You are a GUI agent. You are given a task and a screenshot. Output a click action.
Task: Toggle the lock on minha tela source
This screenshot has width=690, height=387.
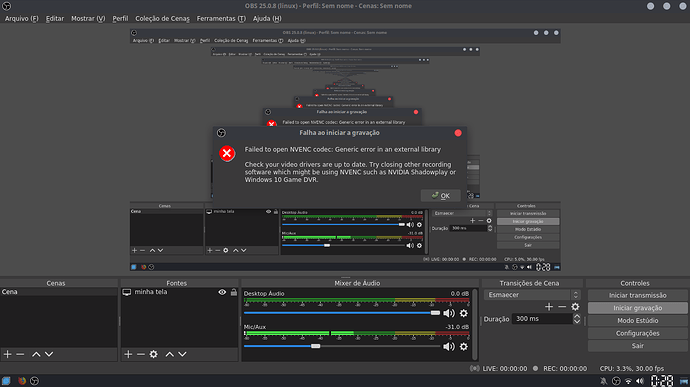pos(234,292)
